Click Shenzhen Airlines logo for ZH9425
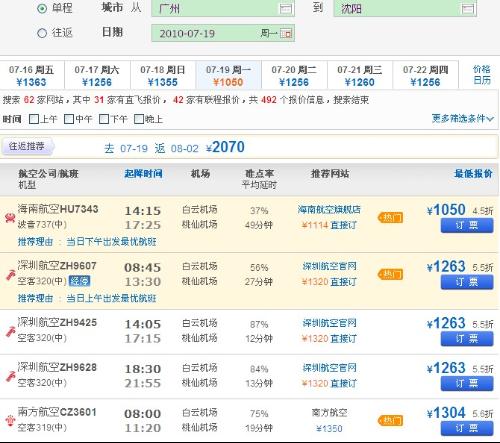Image resolution: width=500 pixels, height=443 pixels. pos(10,332)
